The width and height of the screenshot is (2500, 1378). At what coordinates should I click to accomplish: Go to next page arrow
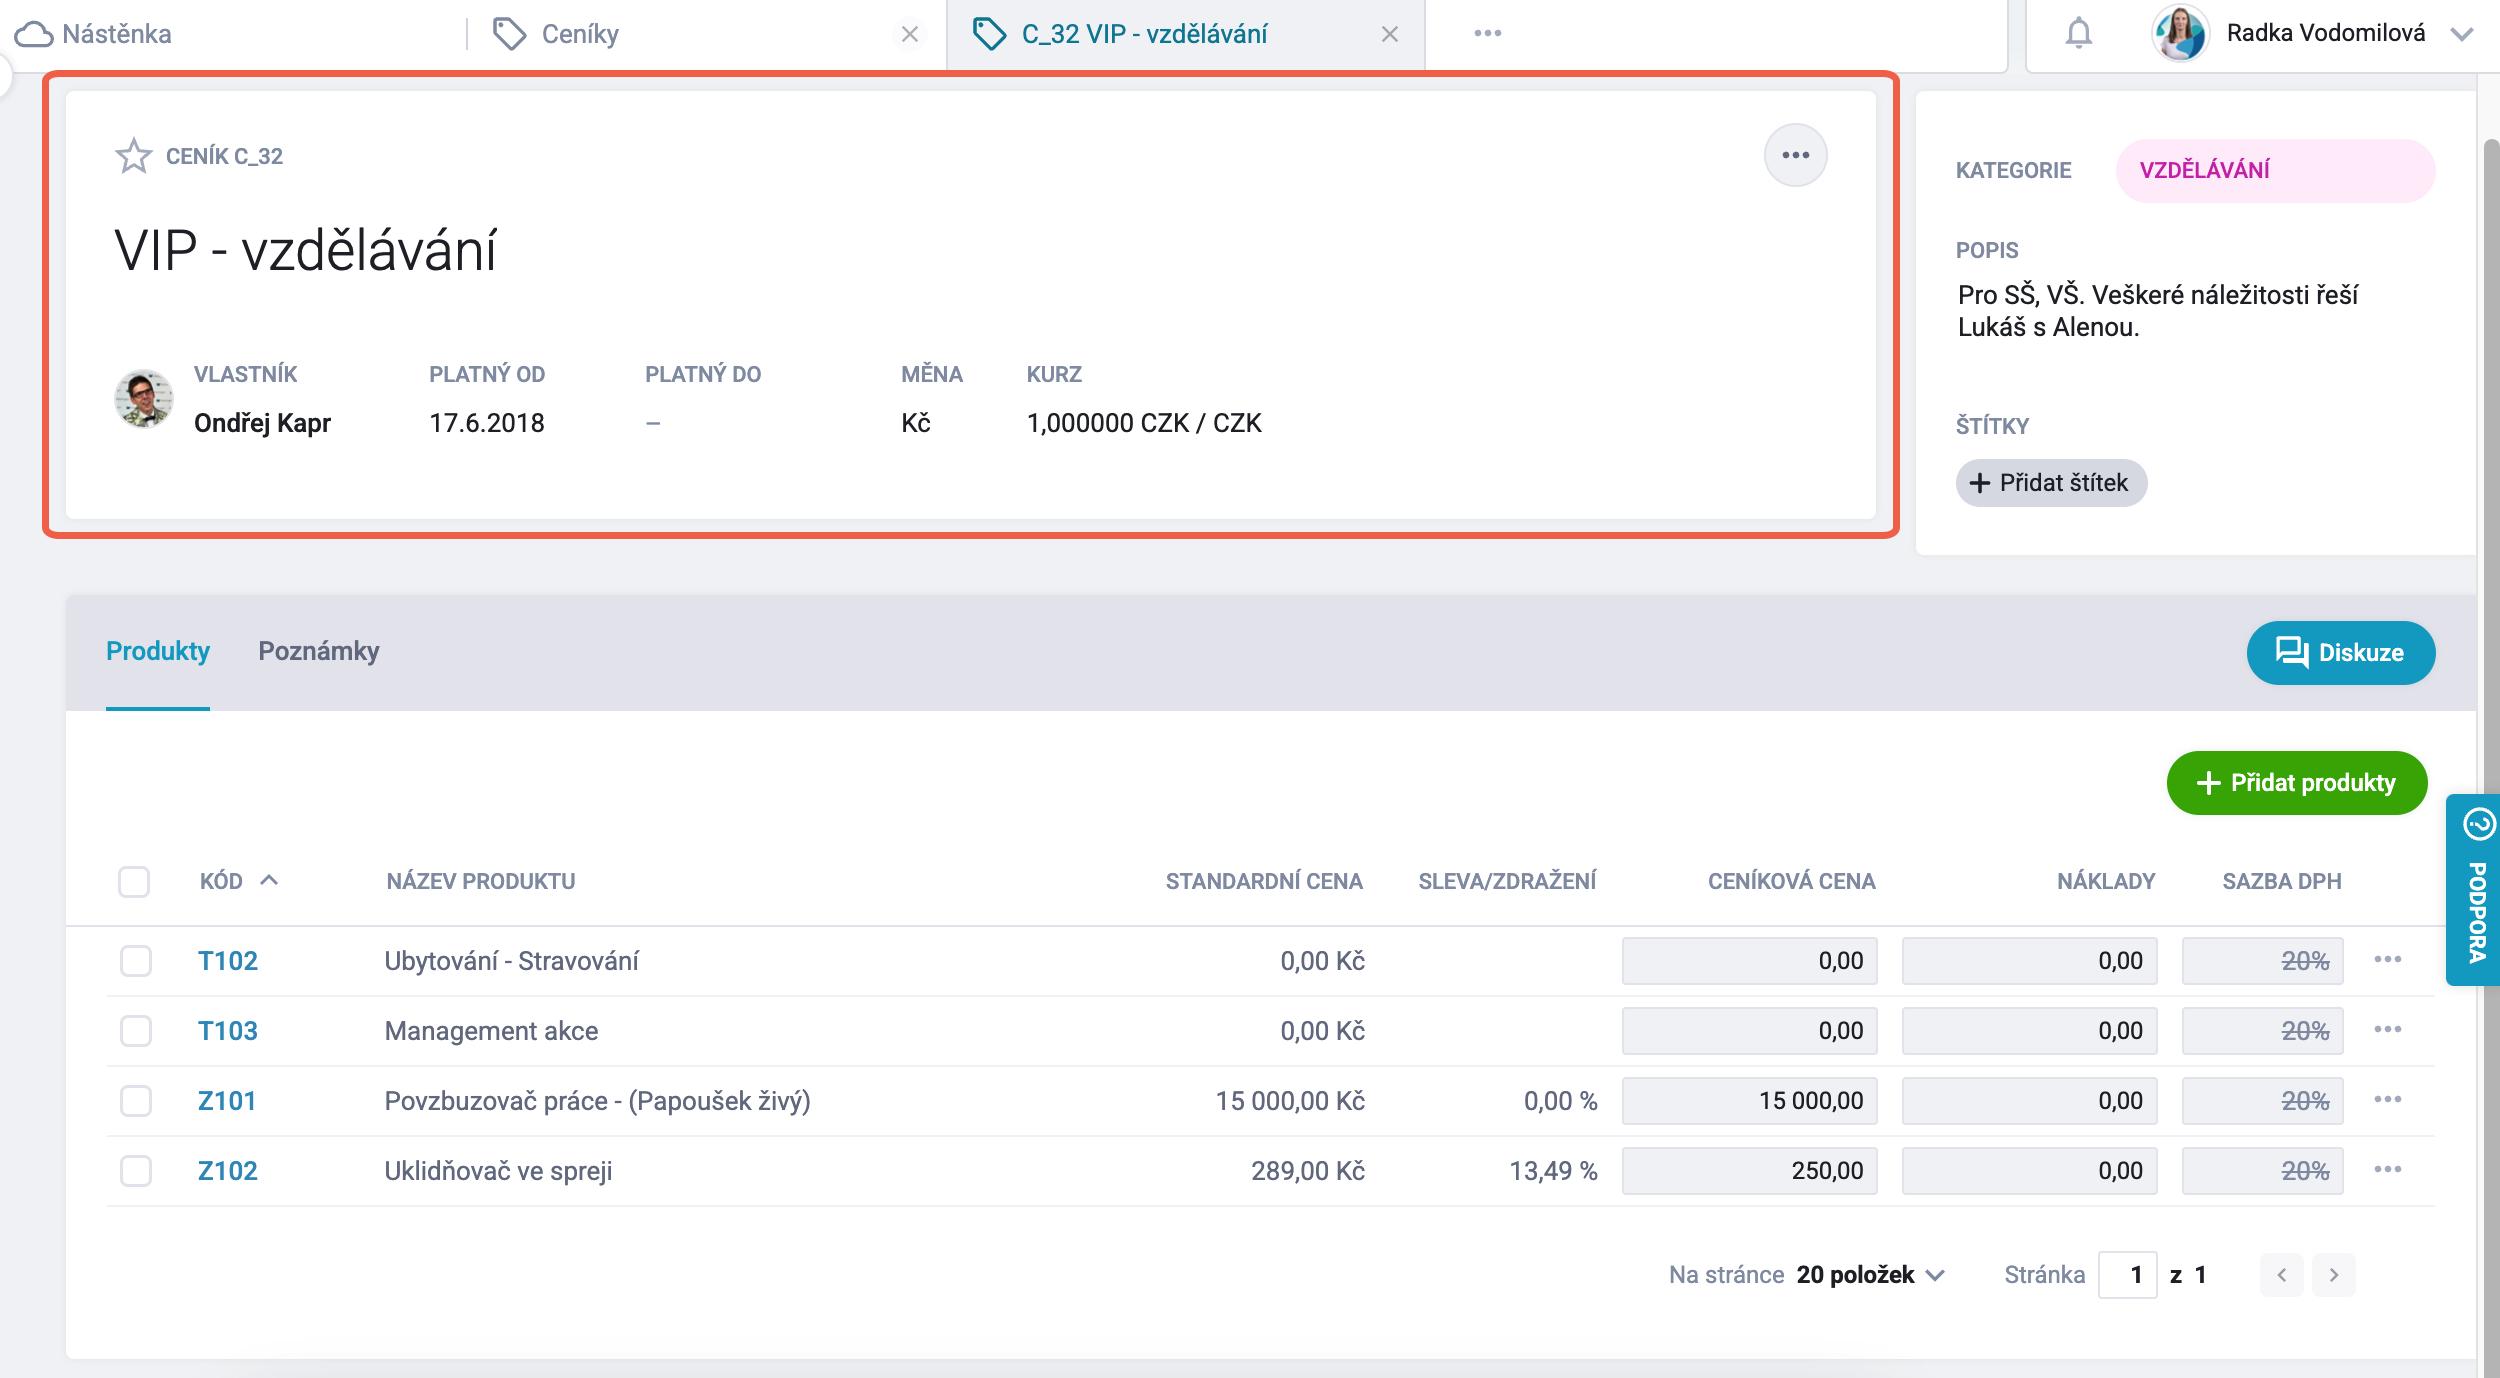click(x=2333, y=1275)
